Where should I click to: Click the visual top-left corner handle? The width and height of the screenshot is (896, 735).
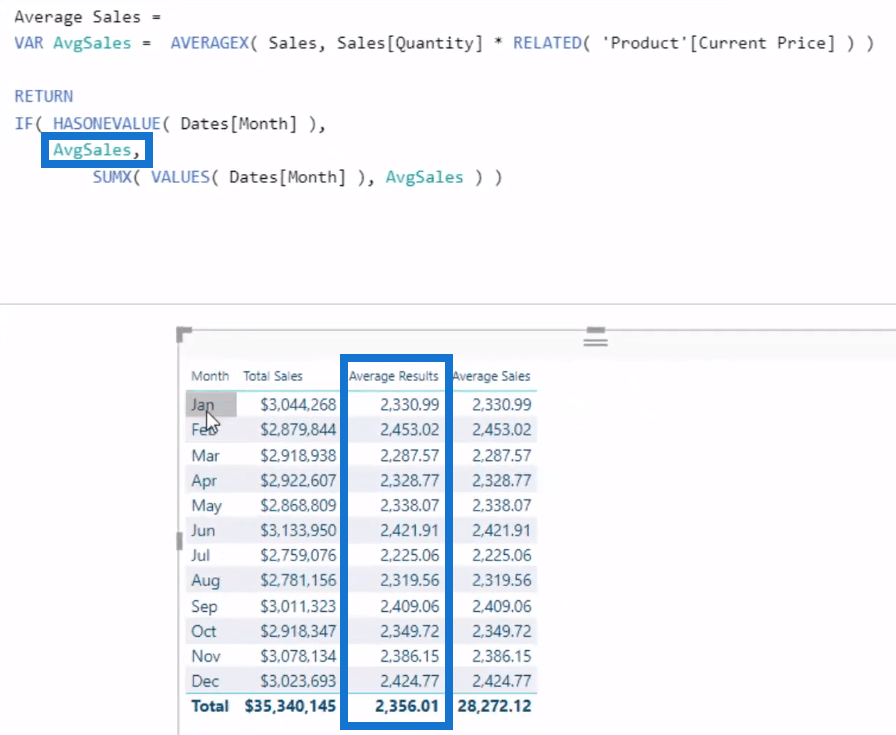[183, 334]
